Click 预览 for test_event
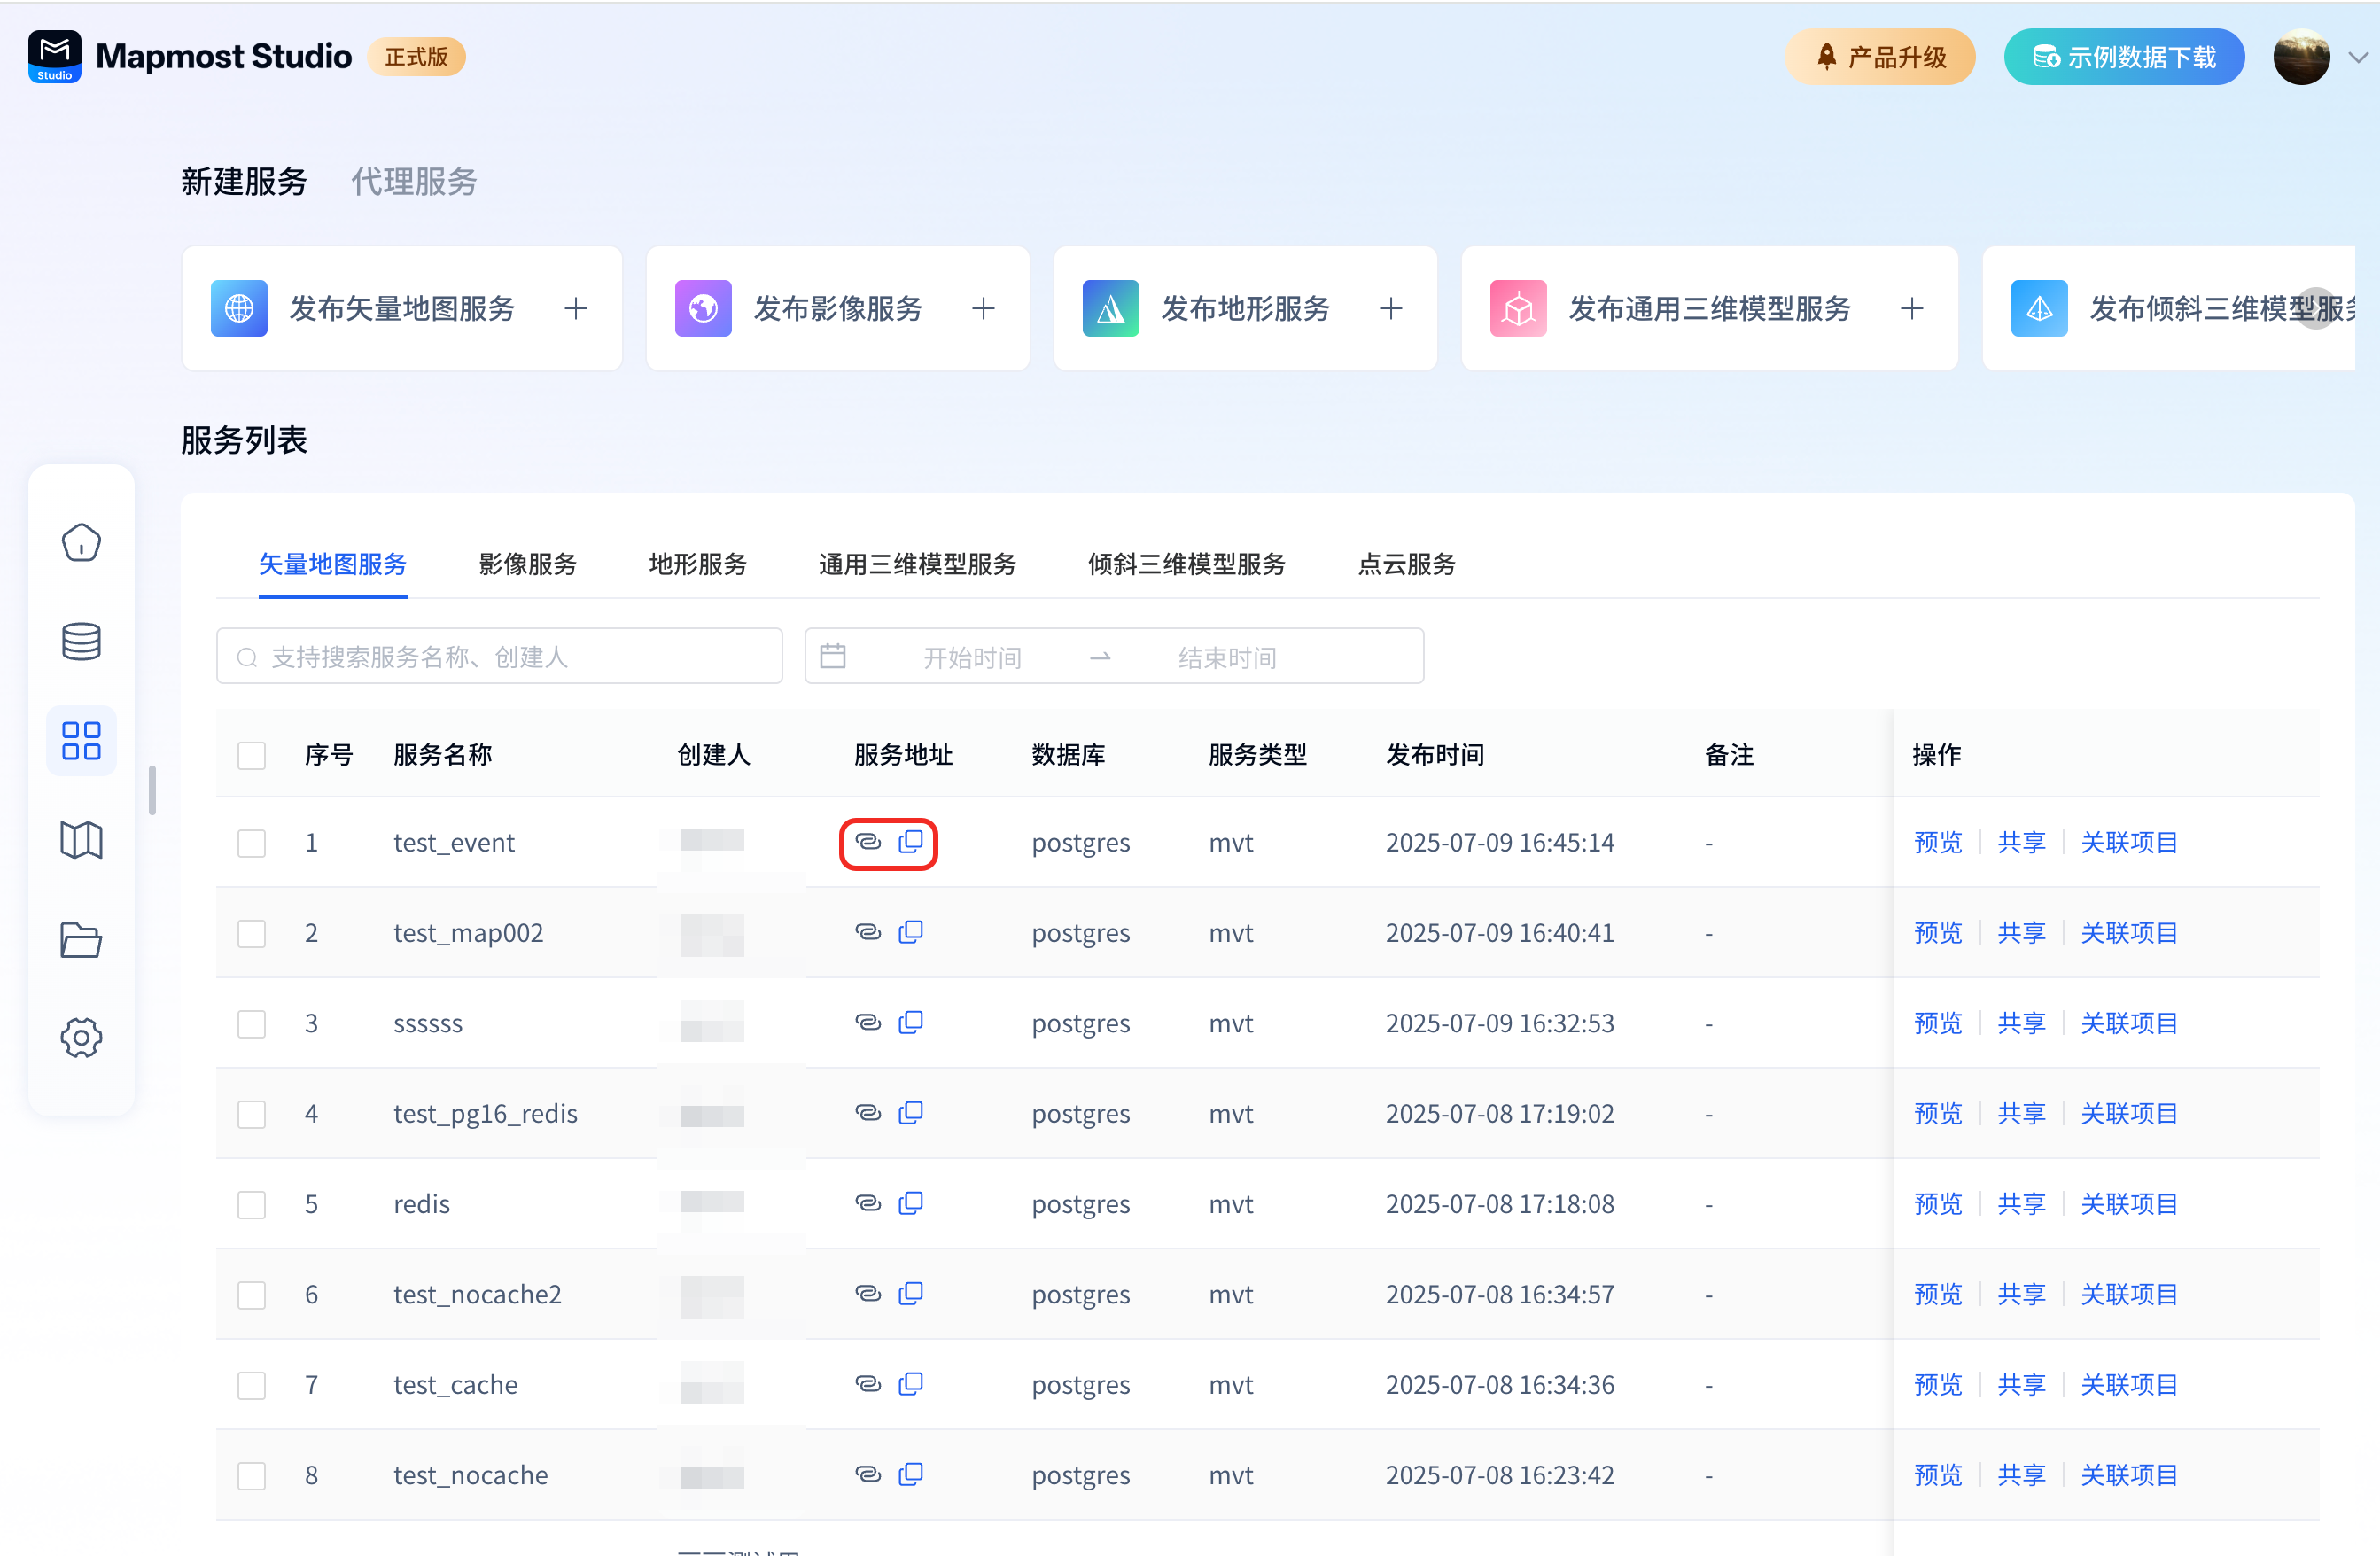Screen dimensions: 2380x1556 (x=1938, y=843)
